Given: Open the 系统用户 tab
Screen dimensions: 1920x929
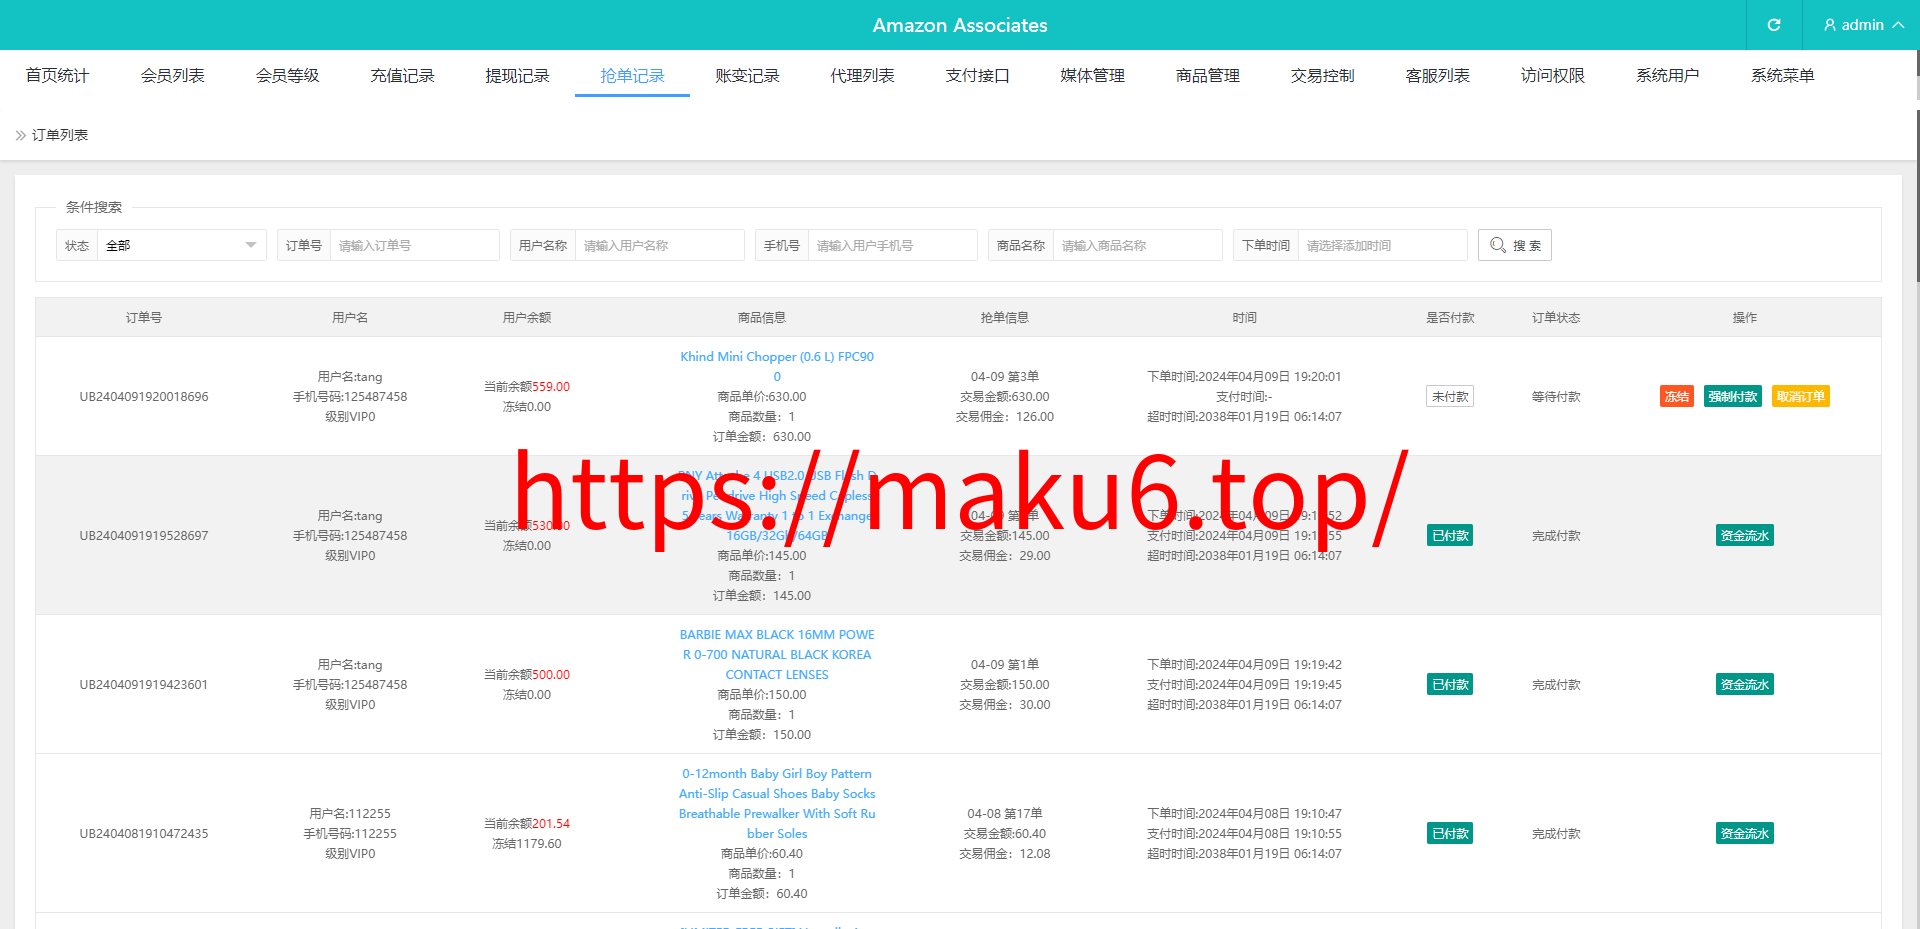Looking at the screenshot, I should (x=1667, y=75).
